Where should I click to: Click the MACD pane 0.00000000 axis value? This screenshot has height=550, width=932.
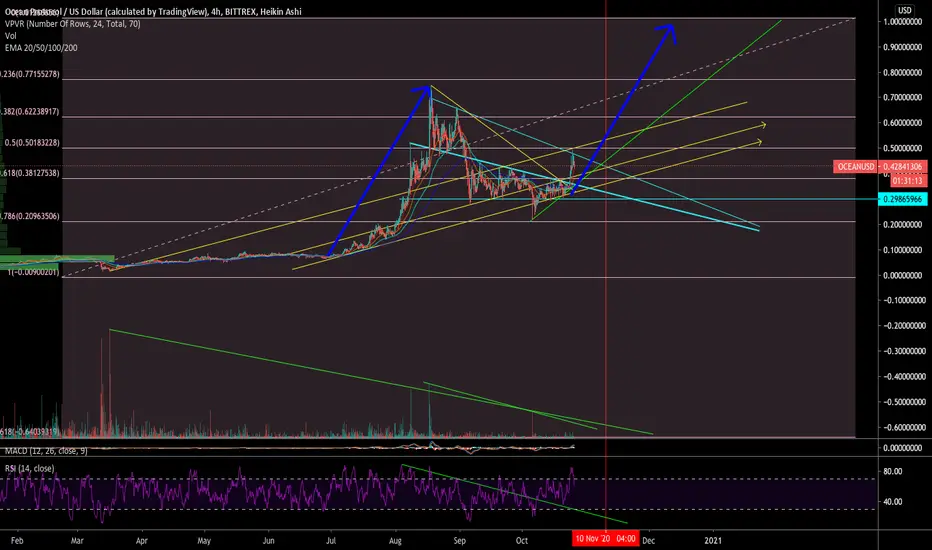(902, 448)
